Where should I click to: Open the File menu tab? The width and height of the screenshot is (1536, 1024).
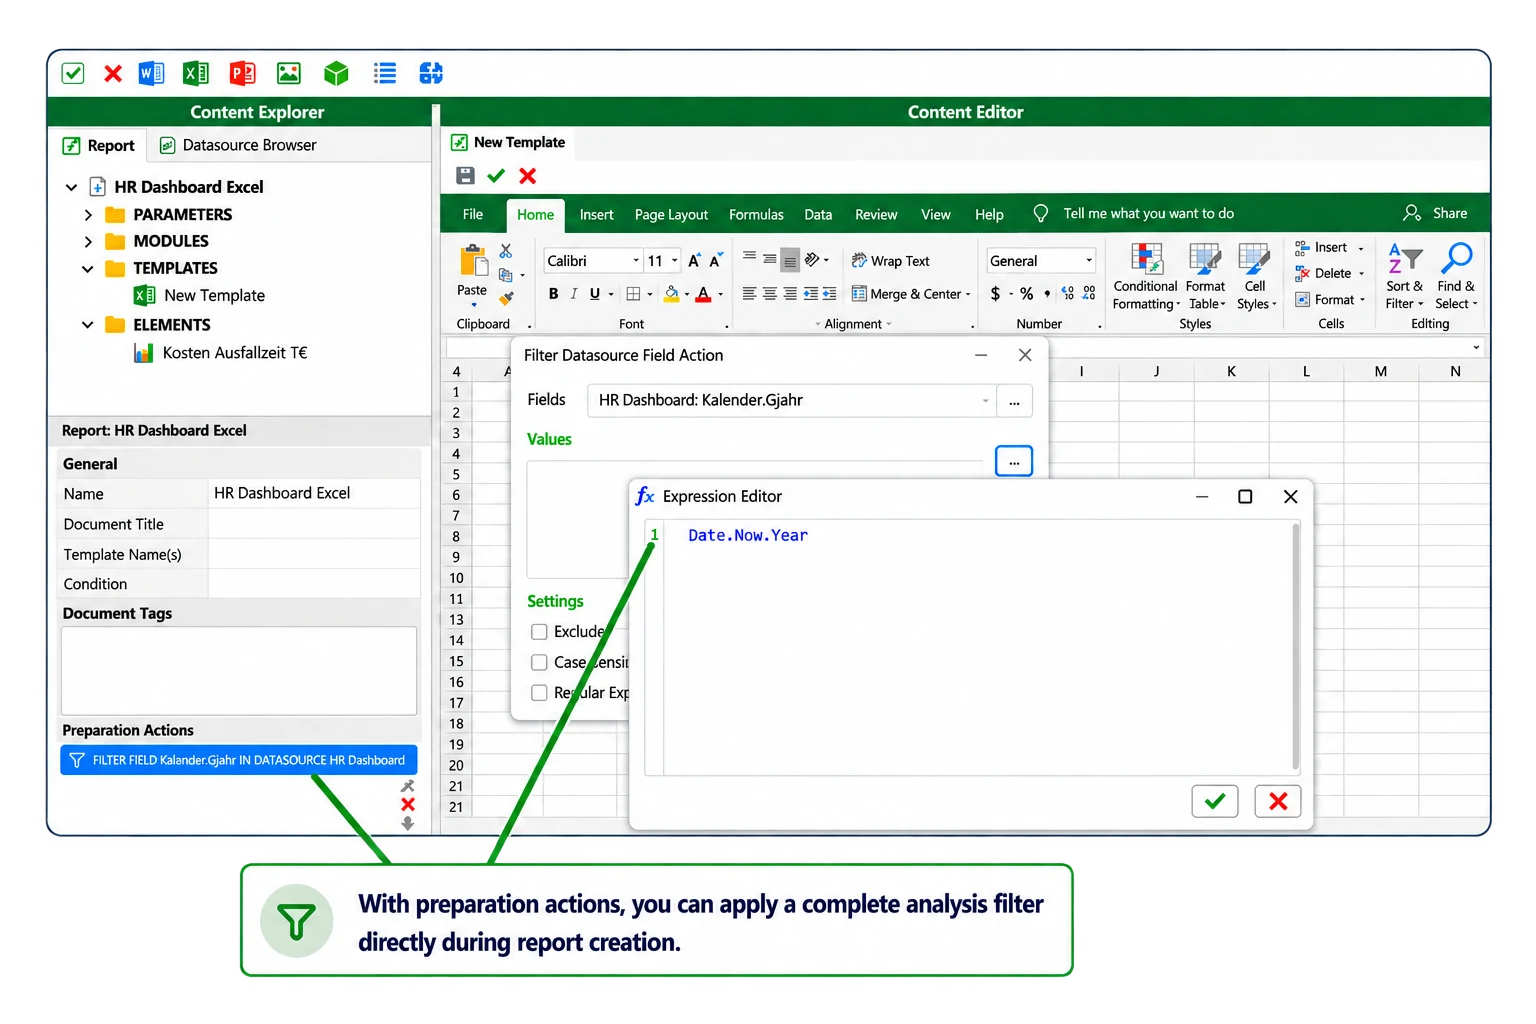473,215
